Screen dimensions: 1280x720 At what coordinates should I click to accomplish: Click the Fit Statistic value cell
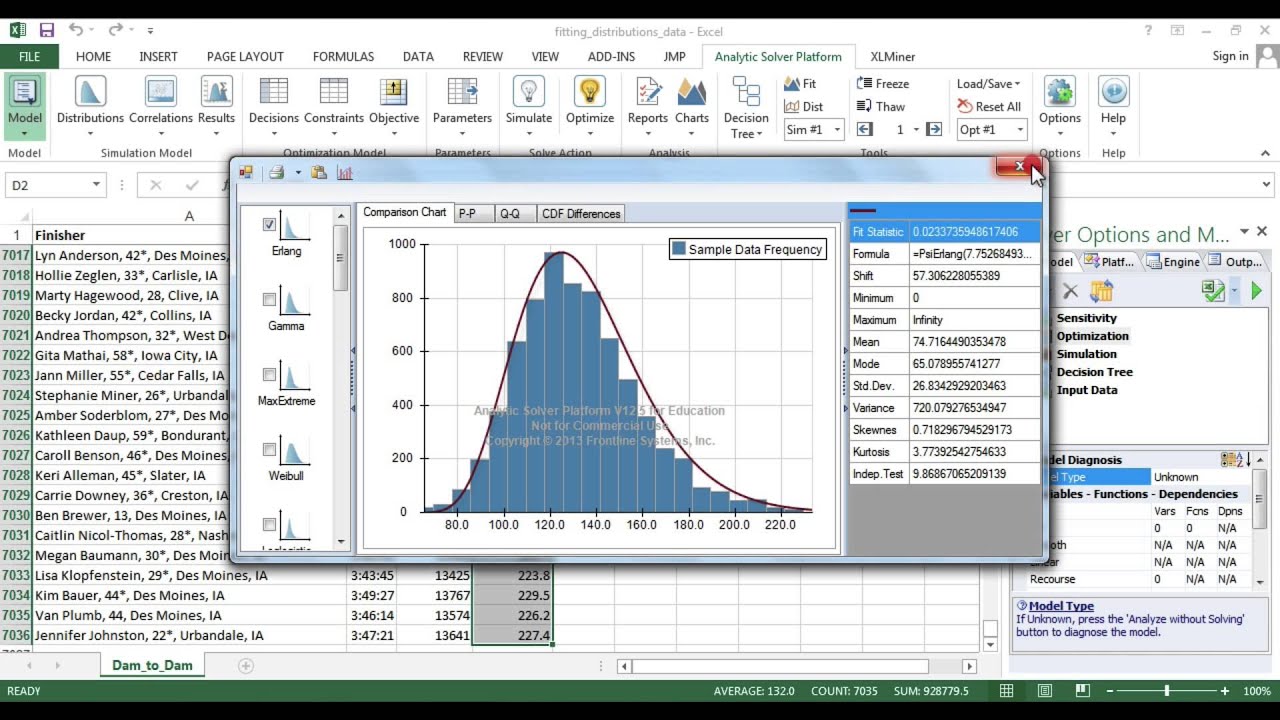coord(974,232)
